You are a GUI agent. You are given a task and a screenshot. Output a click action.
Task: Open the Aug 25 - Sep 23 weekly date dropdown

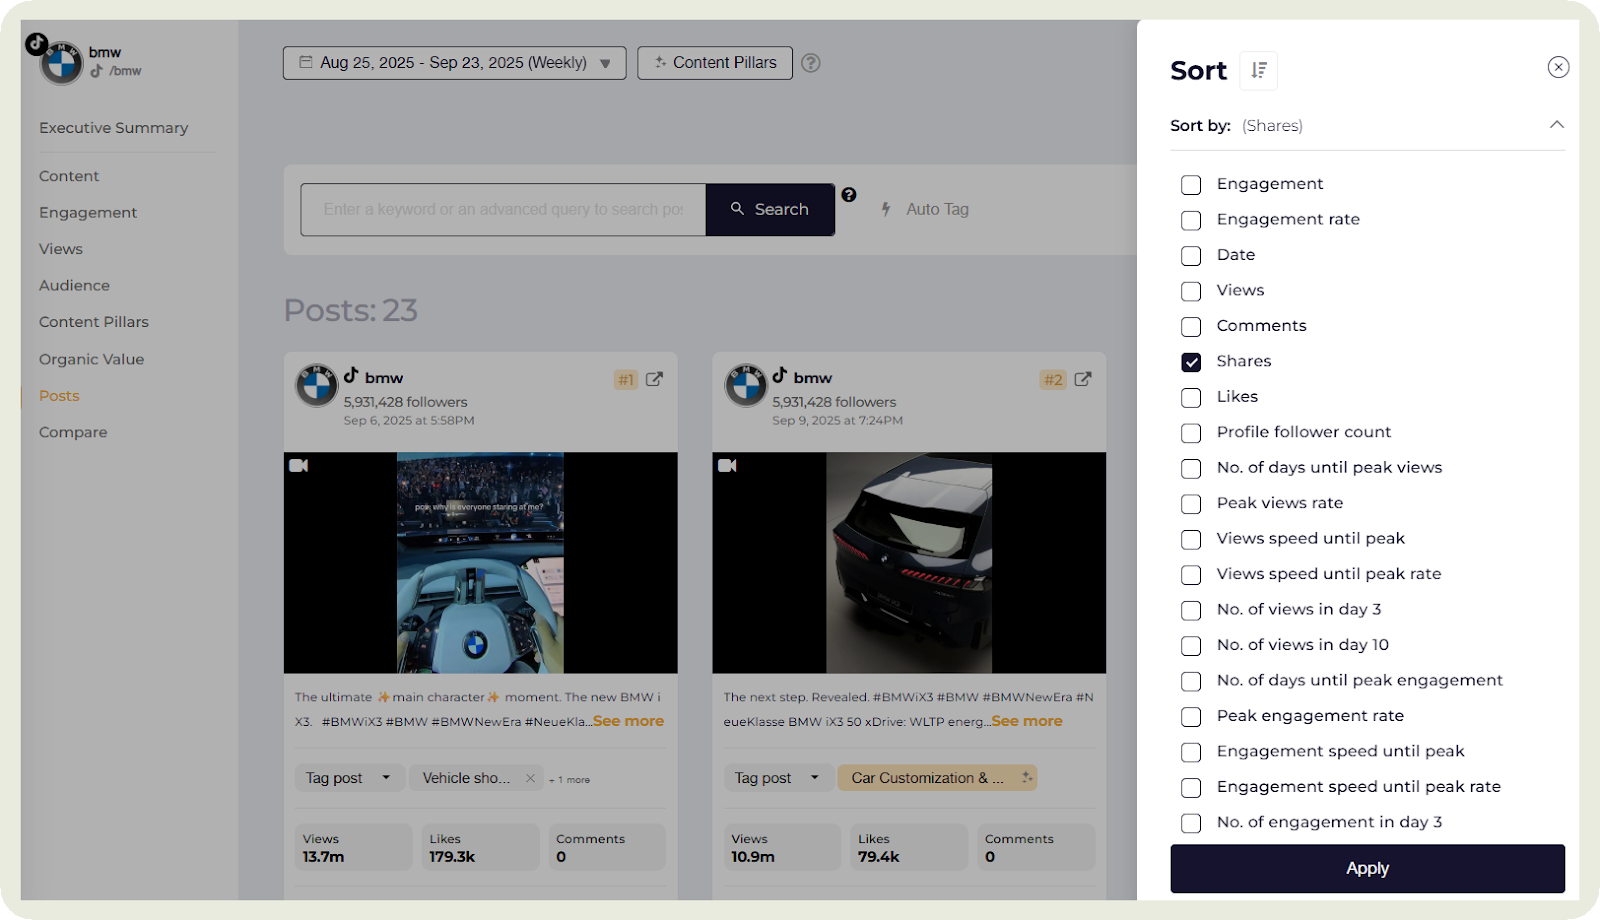click(453, 62)
